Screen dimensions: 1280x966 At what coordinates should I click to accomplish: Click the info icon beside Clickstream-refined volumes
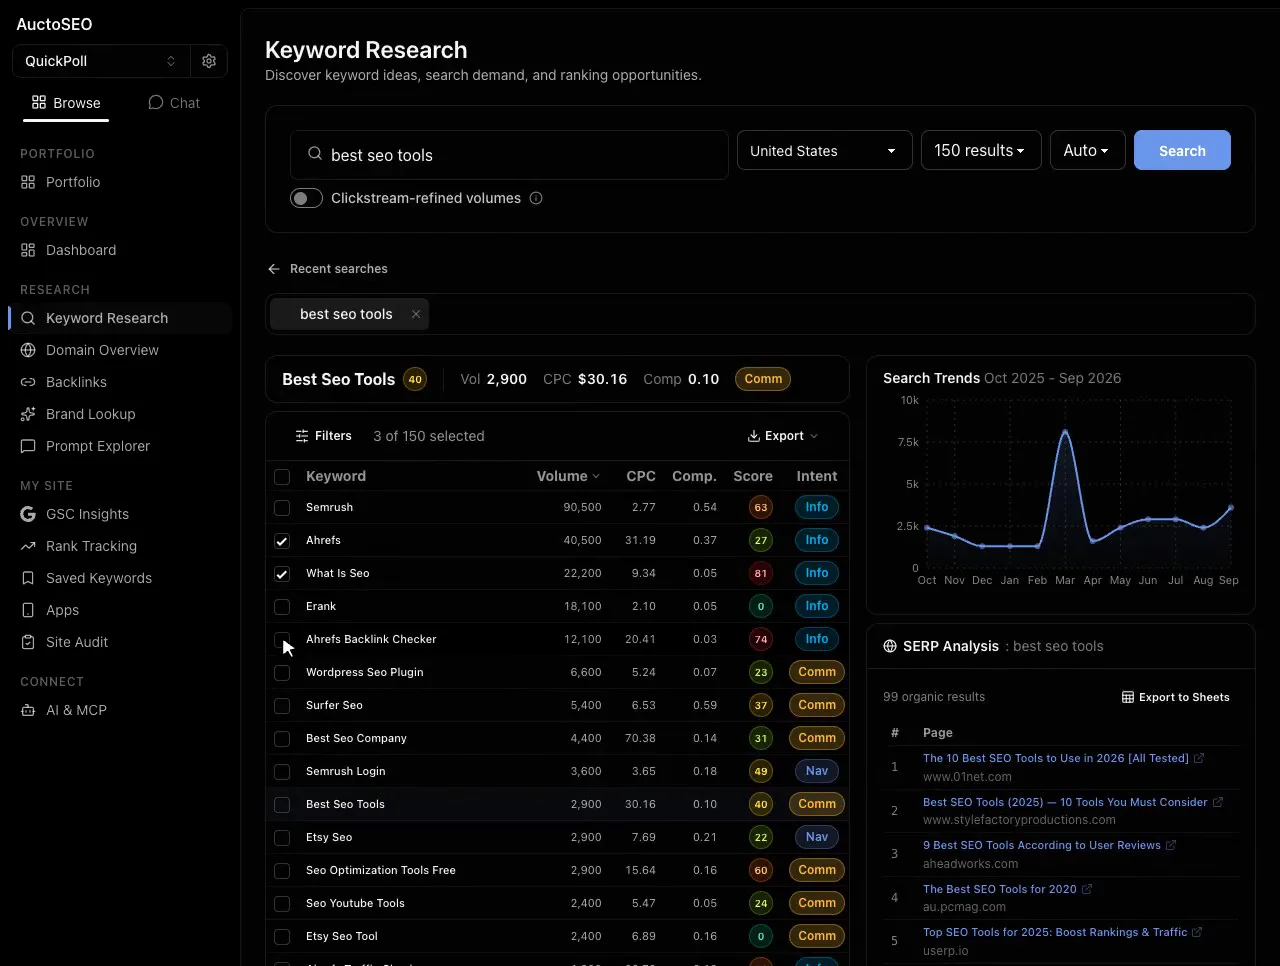pos(536,198)
